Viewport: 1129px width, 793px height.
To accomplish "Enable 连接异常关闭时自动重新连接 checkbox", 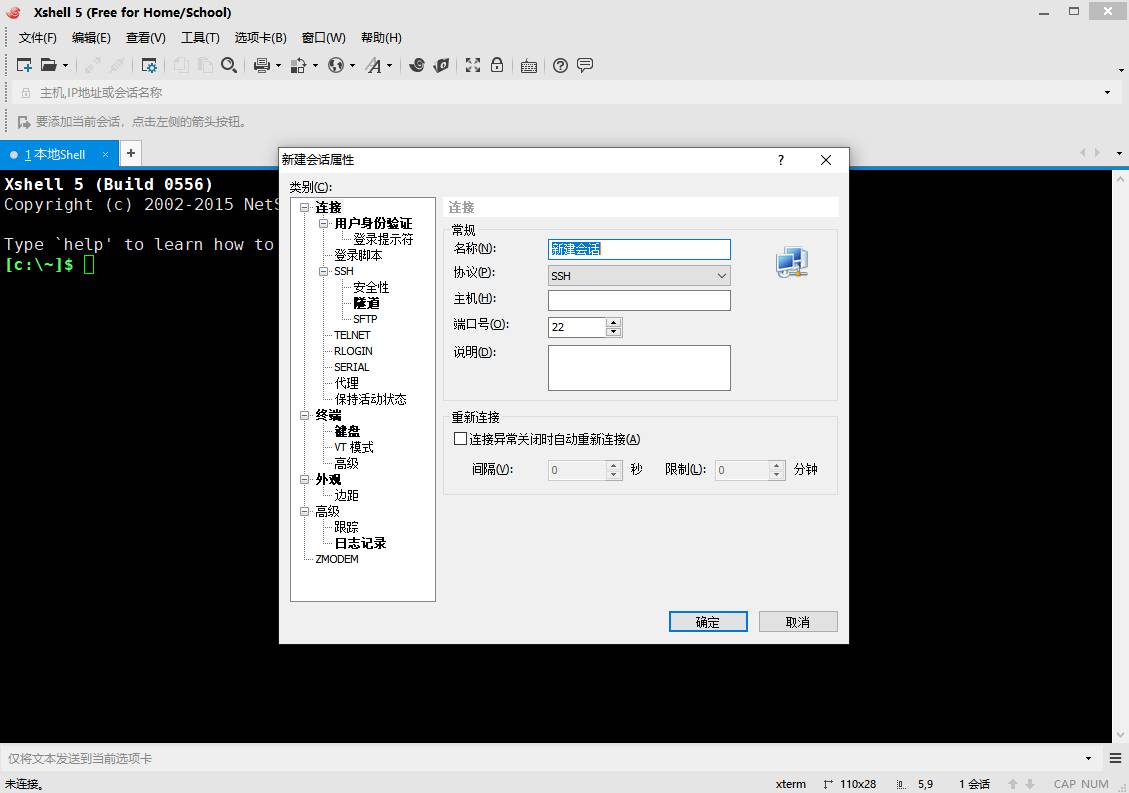I will (x=460, y=439).
